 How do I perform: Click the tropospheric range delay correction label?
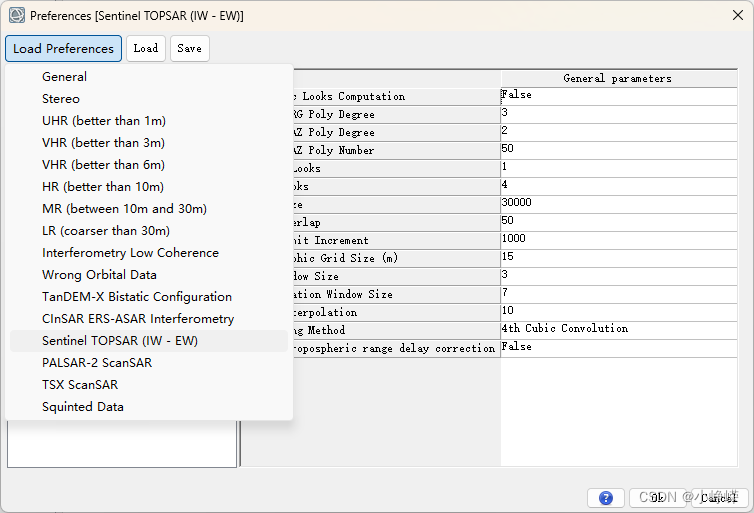pyautogui.click(x=396, y=348)
